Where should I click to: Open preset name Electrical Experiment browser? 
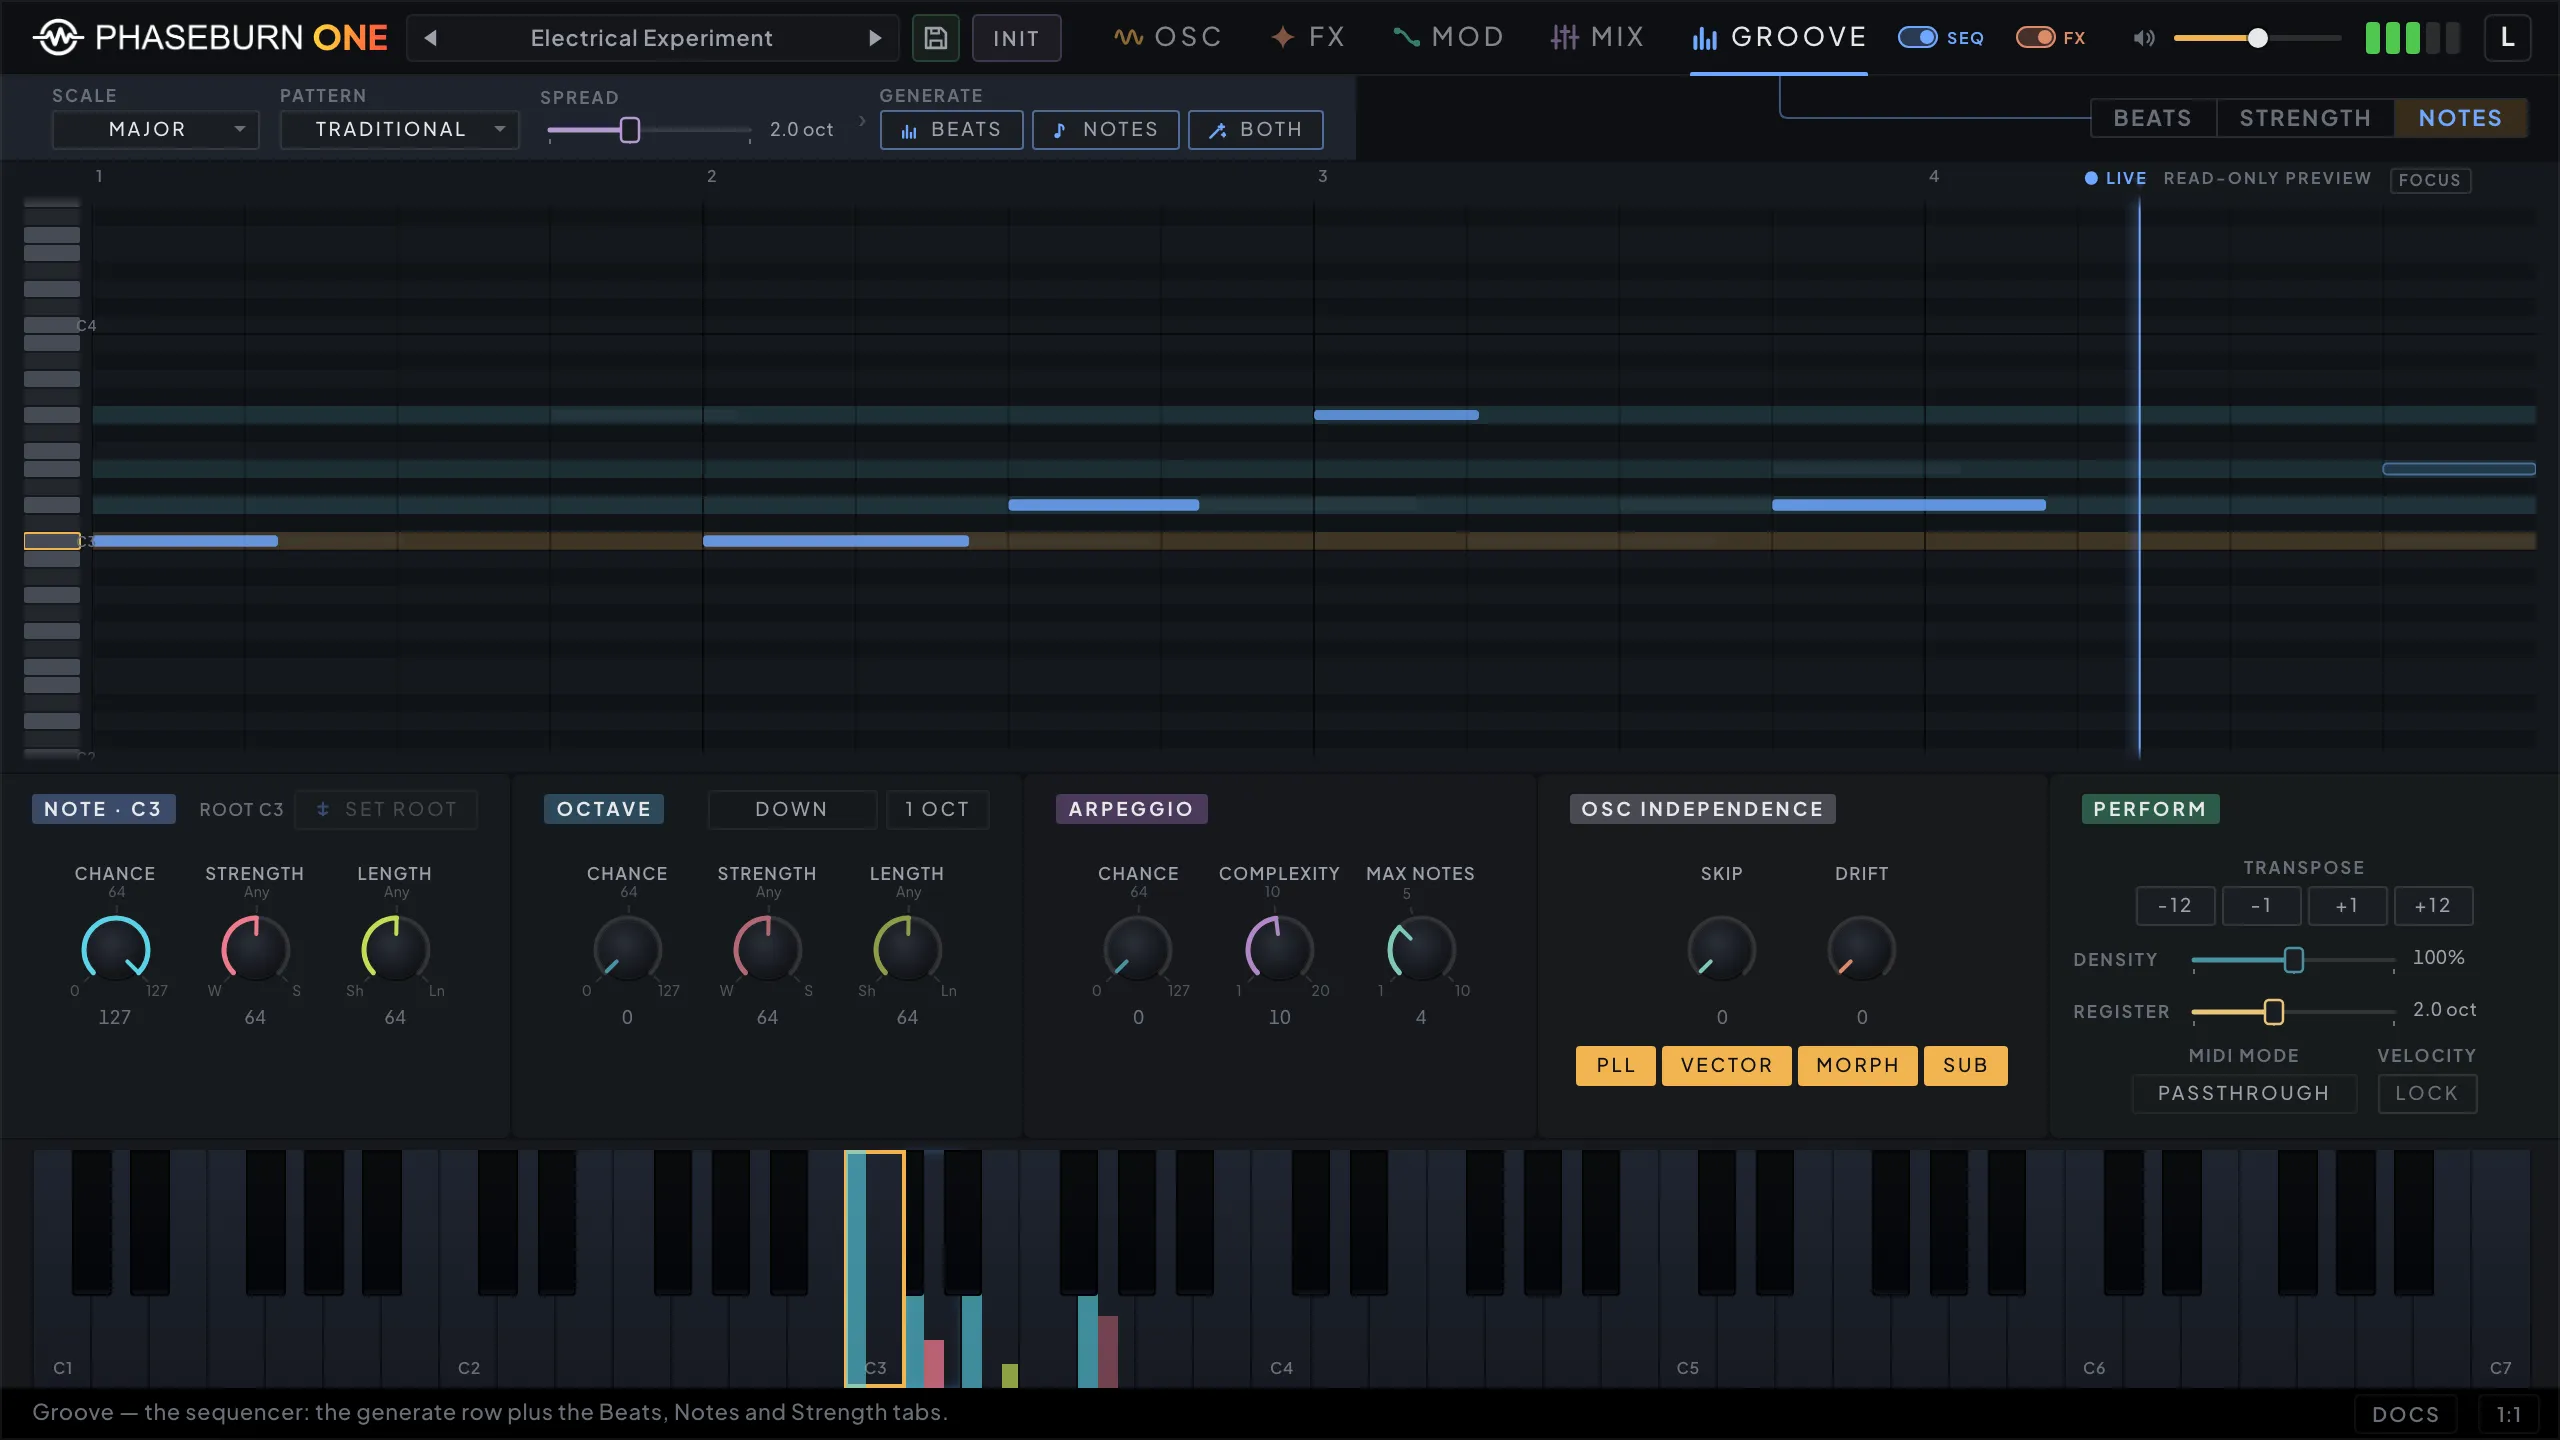coord(652,38)
